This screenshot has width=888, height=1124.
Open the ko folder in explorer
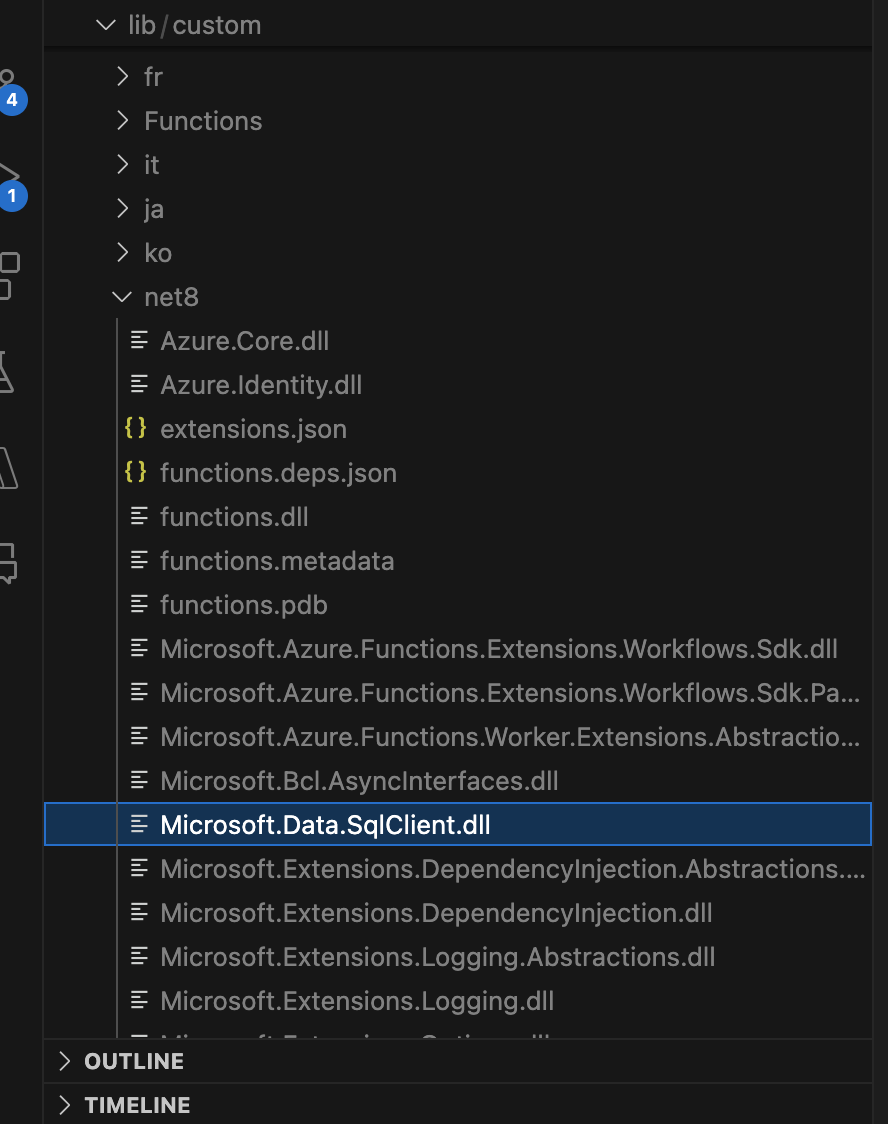[157, 252]
